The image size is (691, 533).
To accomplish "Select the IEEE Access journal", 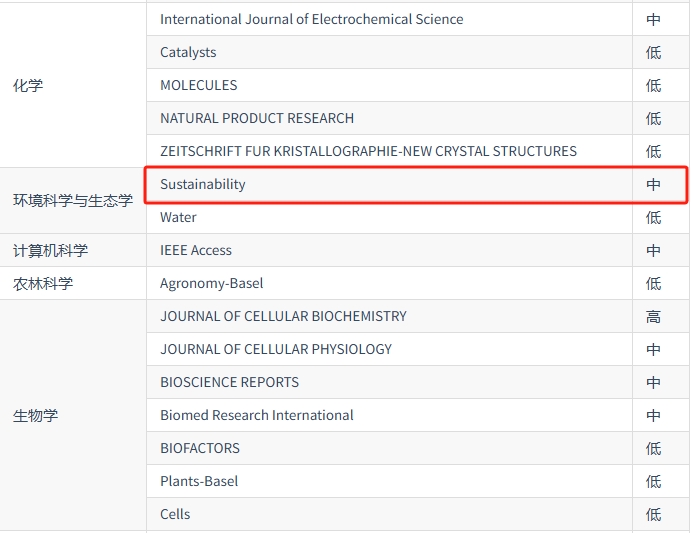I will click(x=196, y=250).
